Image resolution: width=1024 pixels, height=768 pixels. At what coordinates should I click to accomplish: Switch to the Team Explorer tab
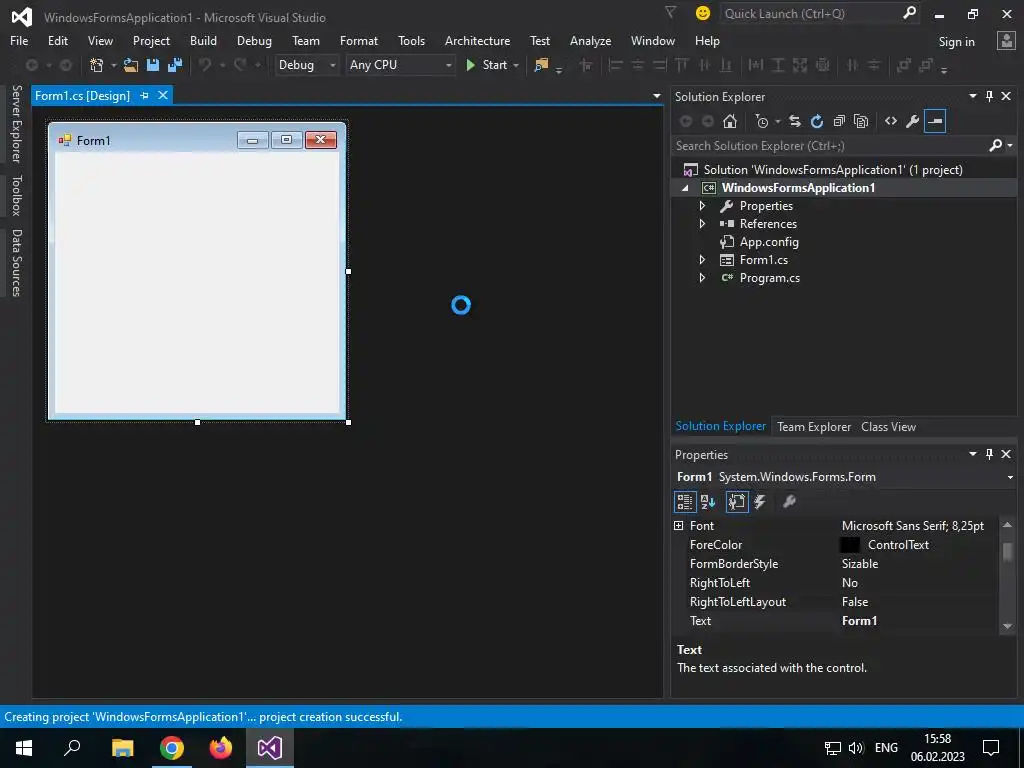pyautogui.click(x=814, y=426)
